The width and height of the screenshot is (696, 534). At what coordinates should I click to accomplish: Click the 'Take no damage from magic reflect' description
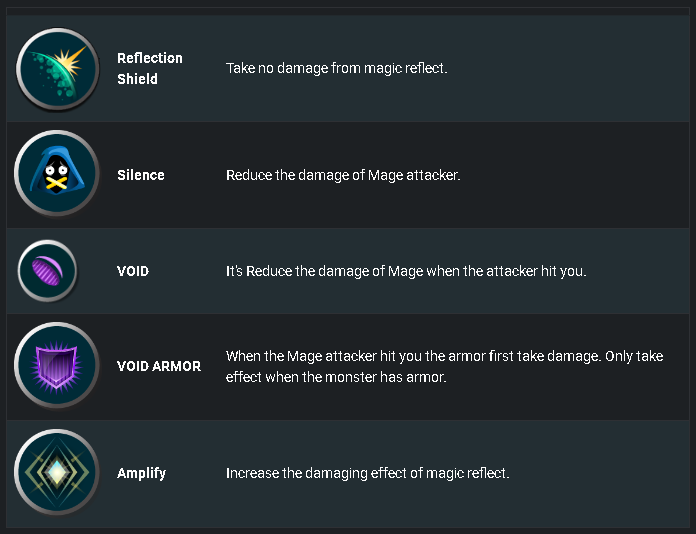pos(336,68)
